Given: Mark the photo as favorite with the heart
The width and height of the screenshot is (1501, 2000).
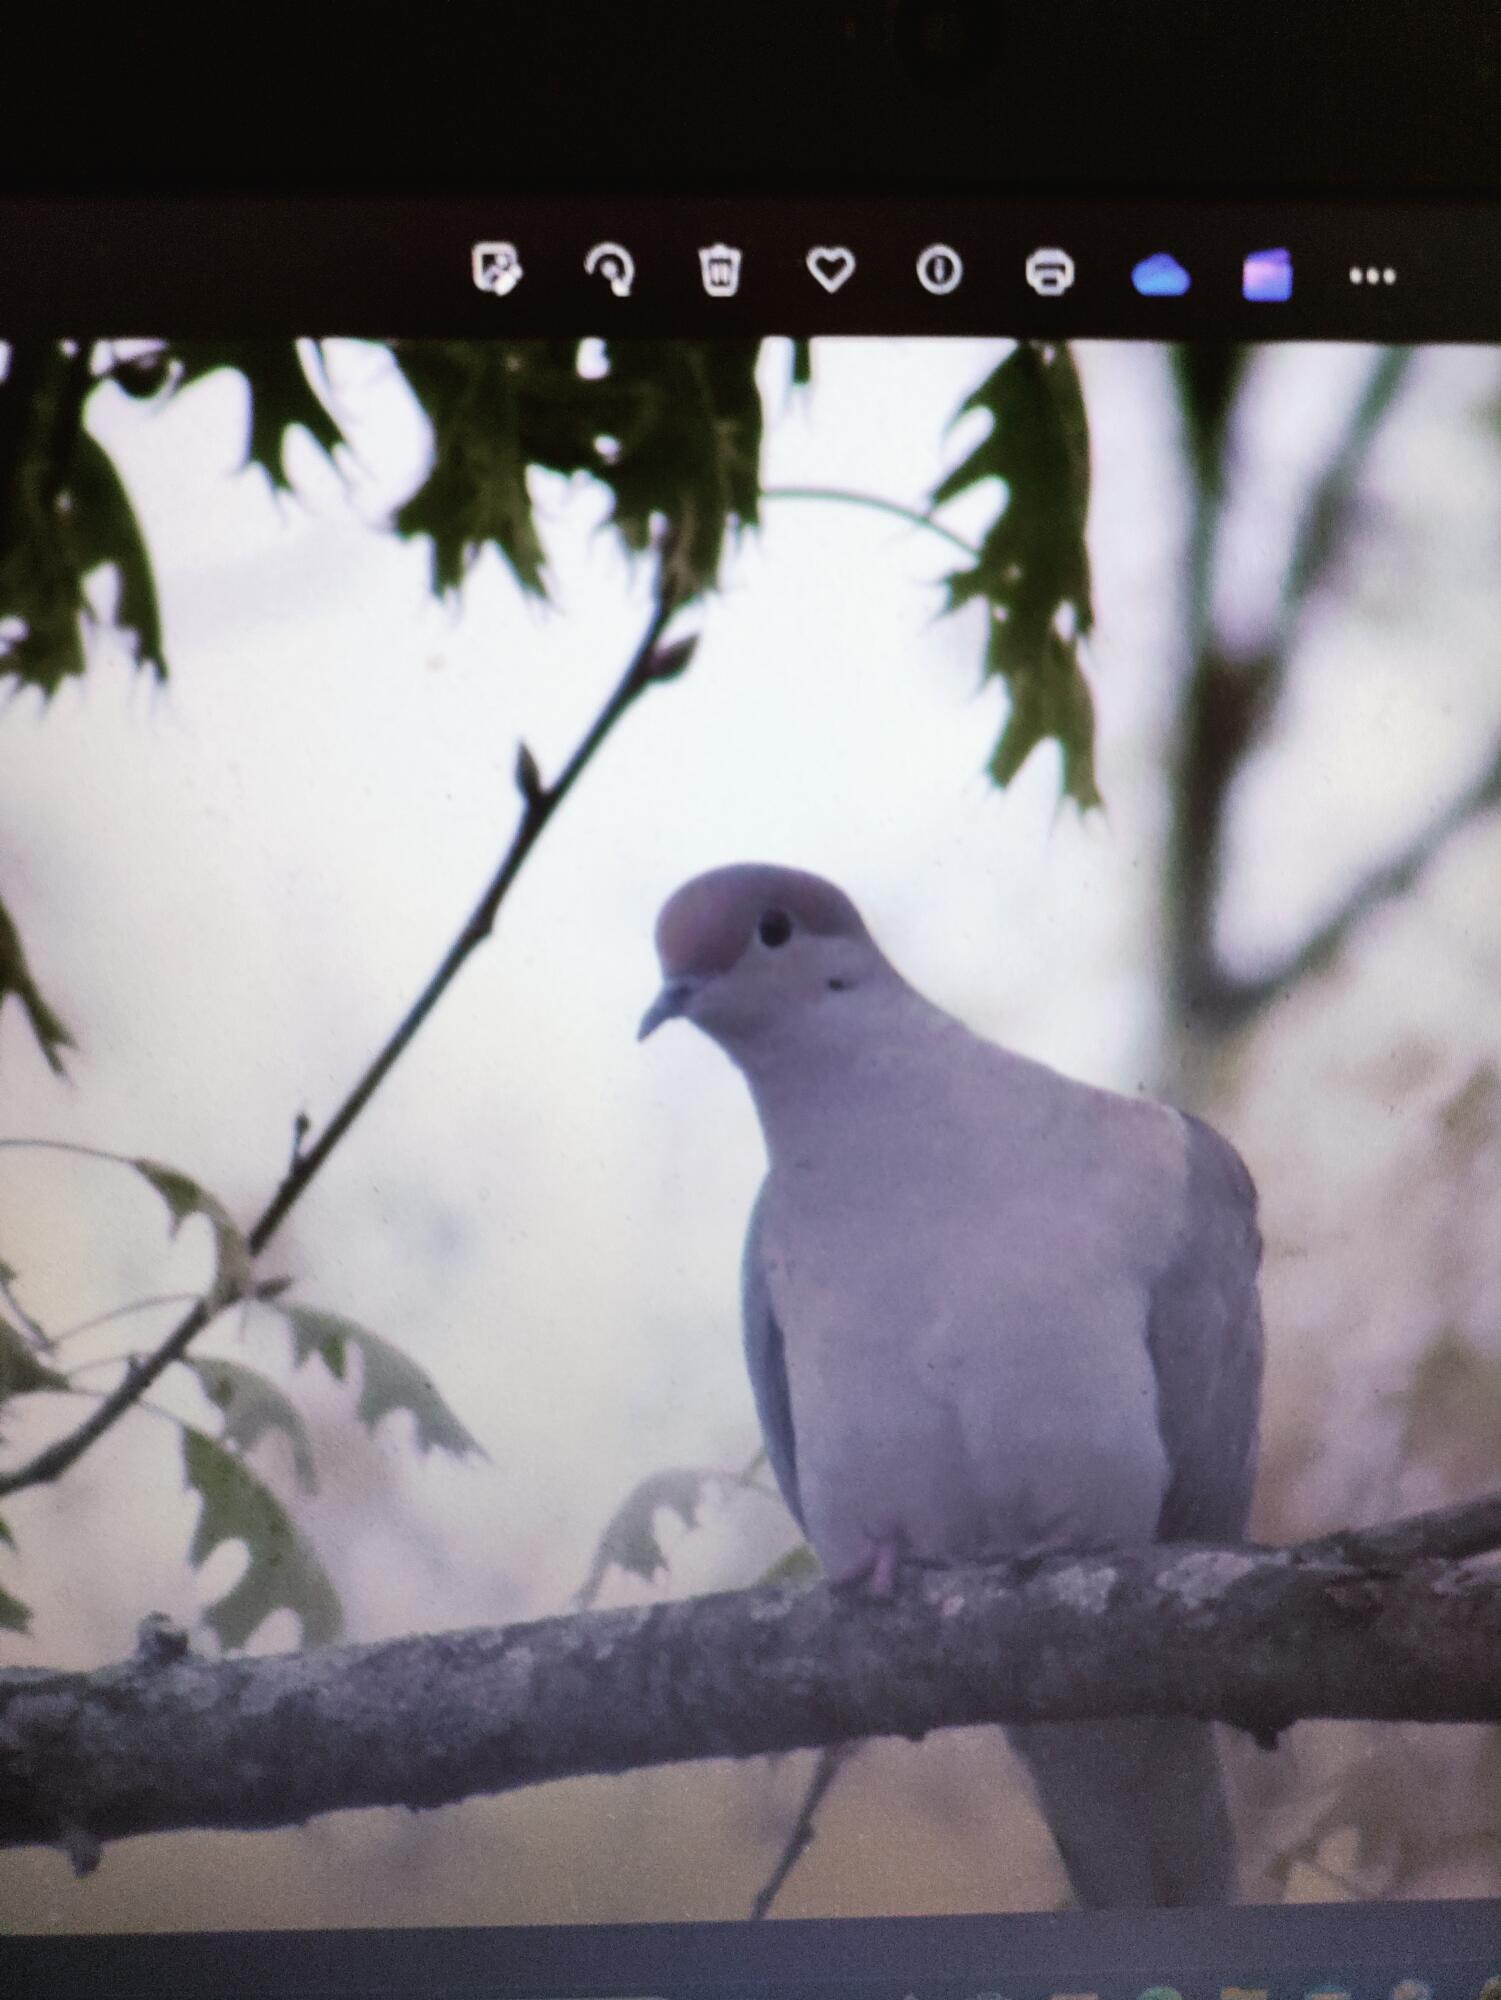Looking at the screenshot, I should [x=830, y=270].
